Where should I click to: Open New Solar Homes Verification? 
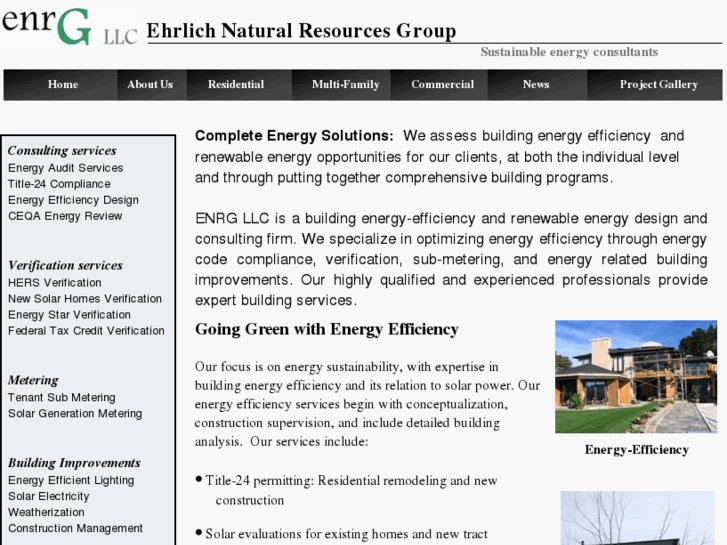(85, 299)
